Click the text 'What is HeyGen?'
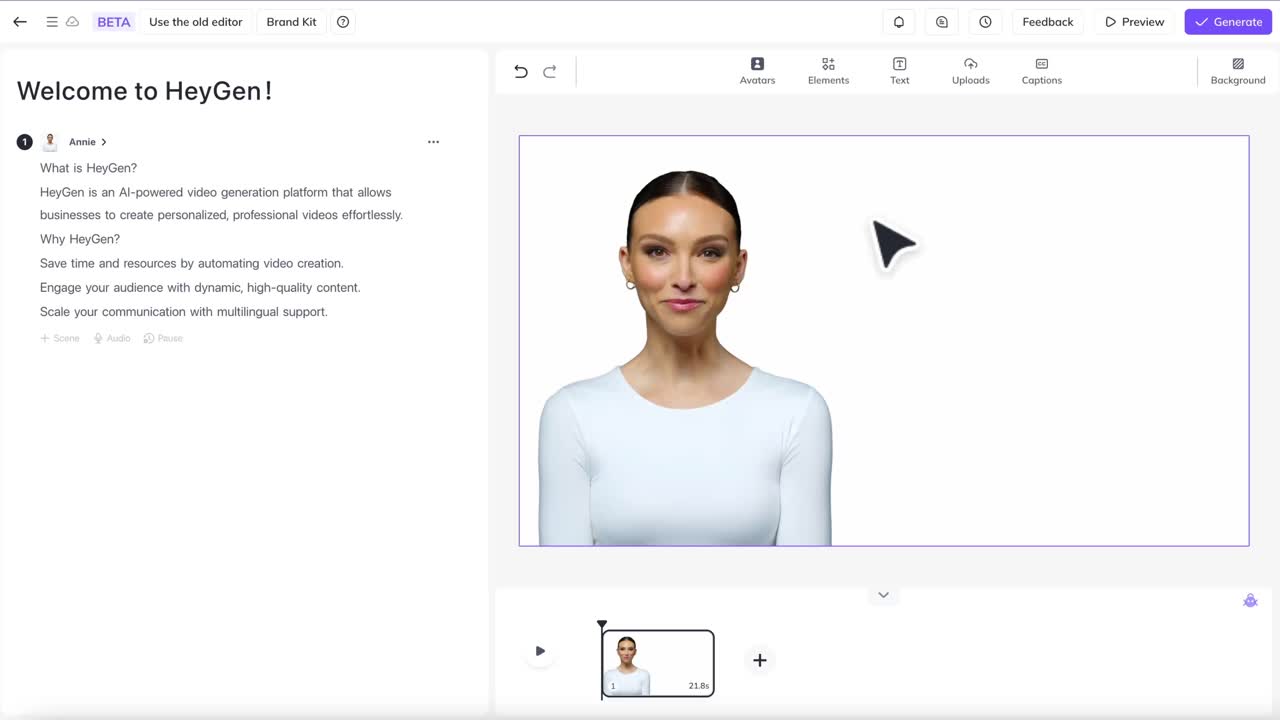1280x720 pixels. [89, 168]
